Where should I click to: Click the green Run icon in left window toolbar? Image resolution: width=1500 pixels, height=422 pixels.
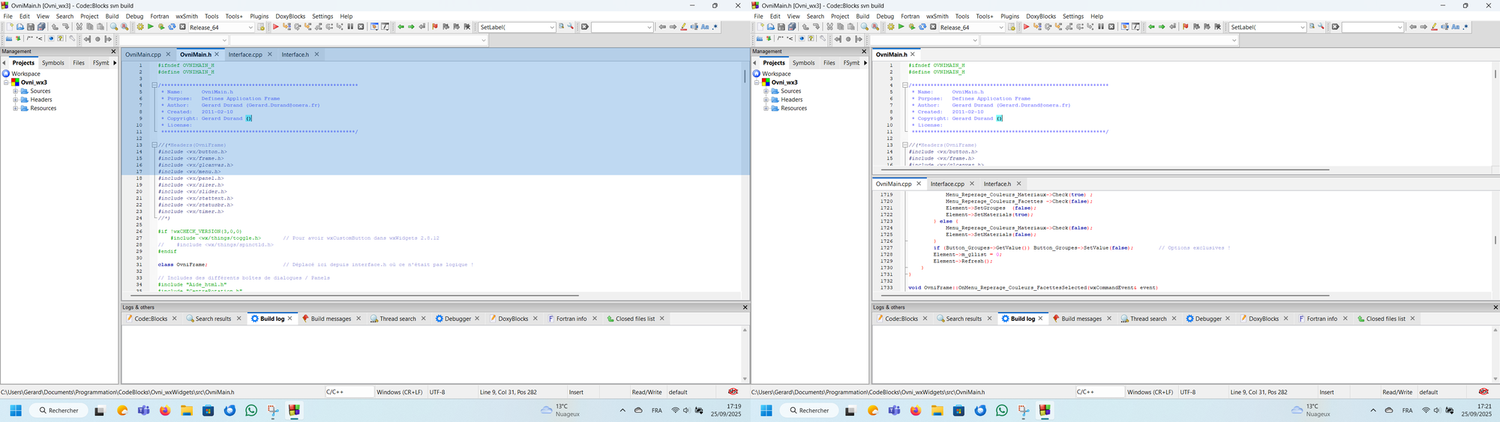coord(149,27)
